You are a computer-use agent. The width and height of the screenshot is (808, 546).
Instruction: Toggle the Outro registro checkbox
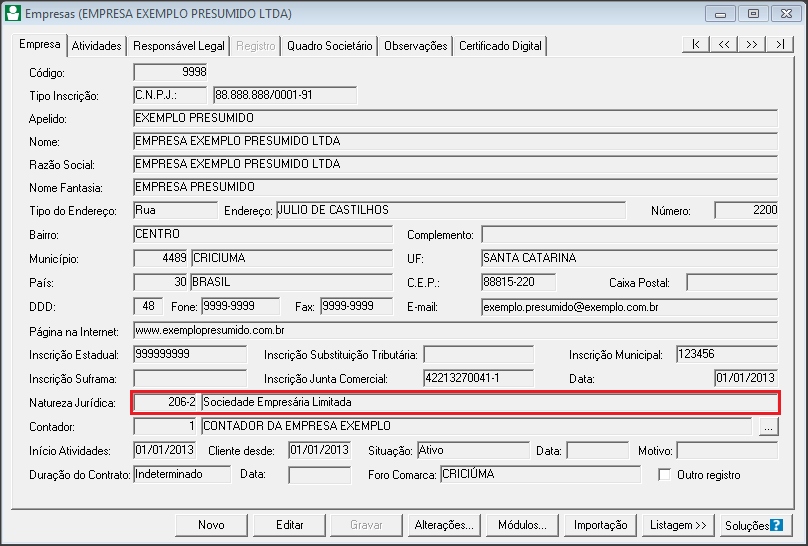click(665, 475)
